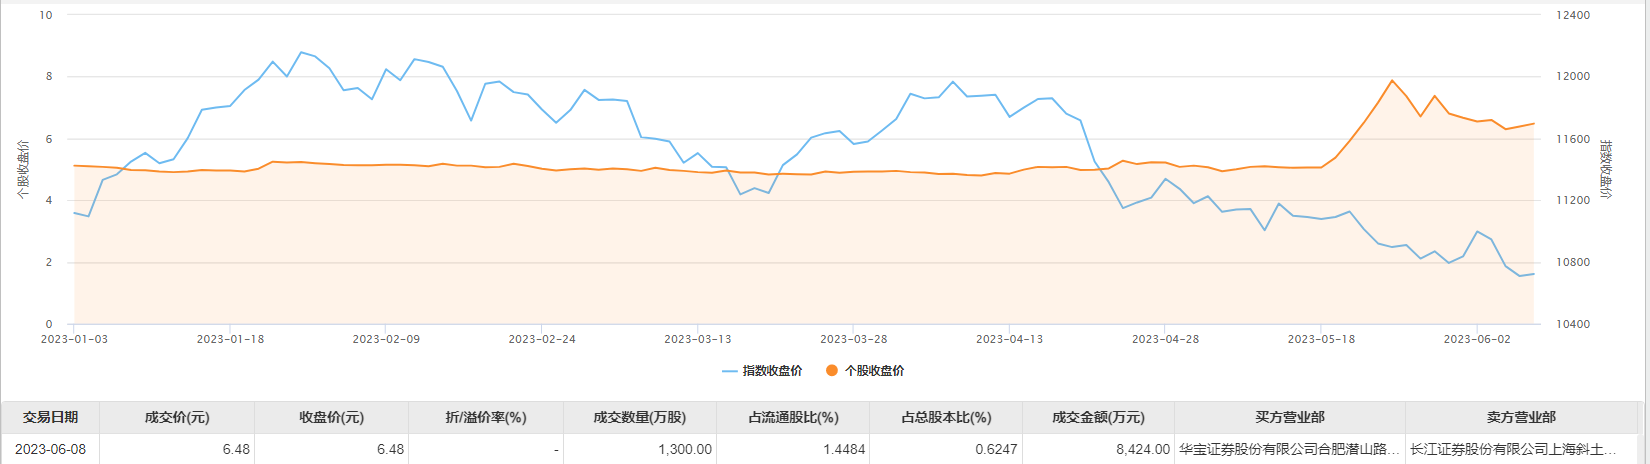This screenshot has height=464, width=1650.
Task: Select the 2023-06-08 date cell
Action: (51, 450)
